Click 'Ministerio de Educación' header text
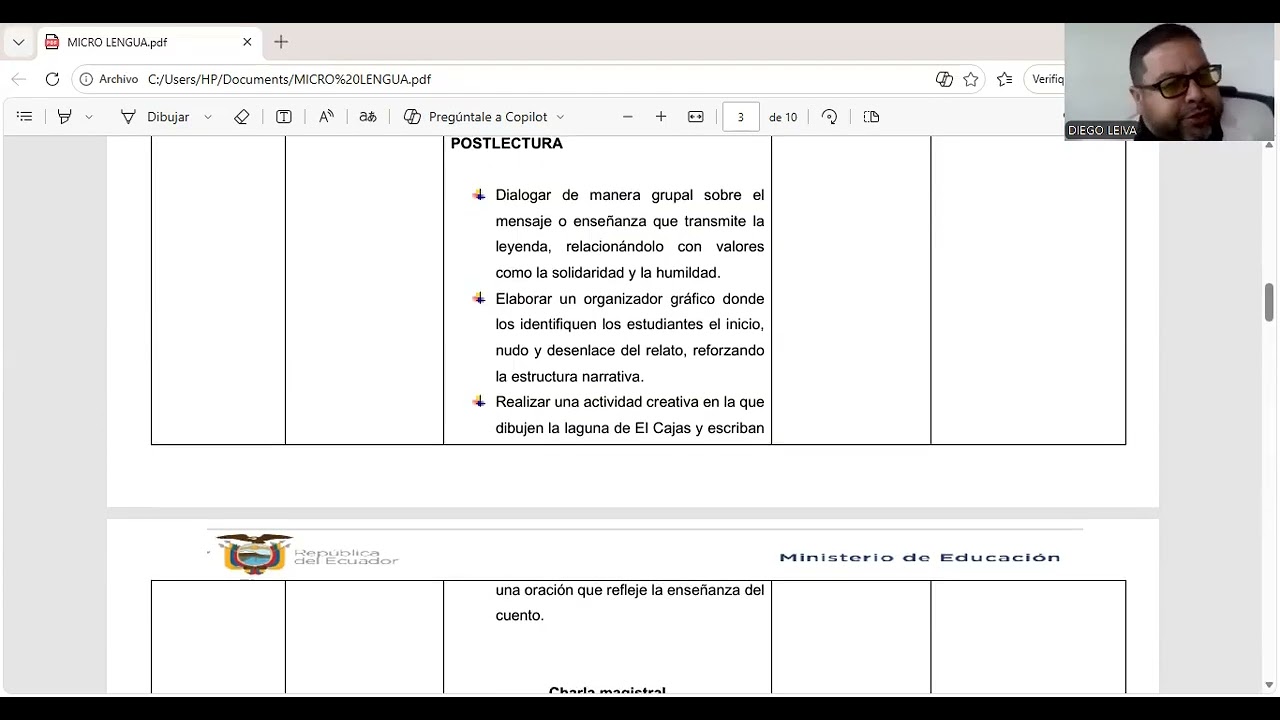 [920, 557]
